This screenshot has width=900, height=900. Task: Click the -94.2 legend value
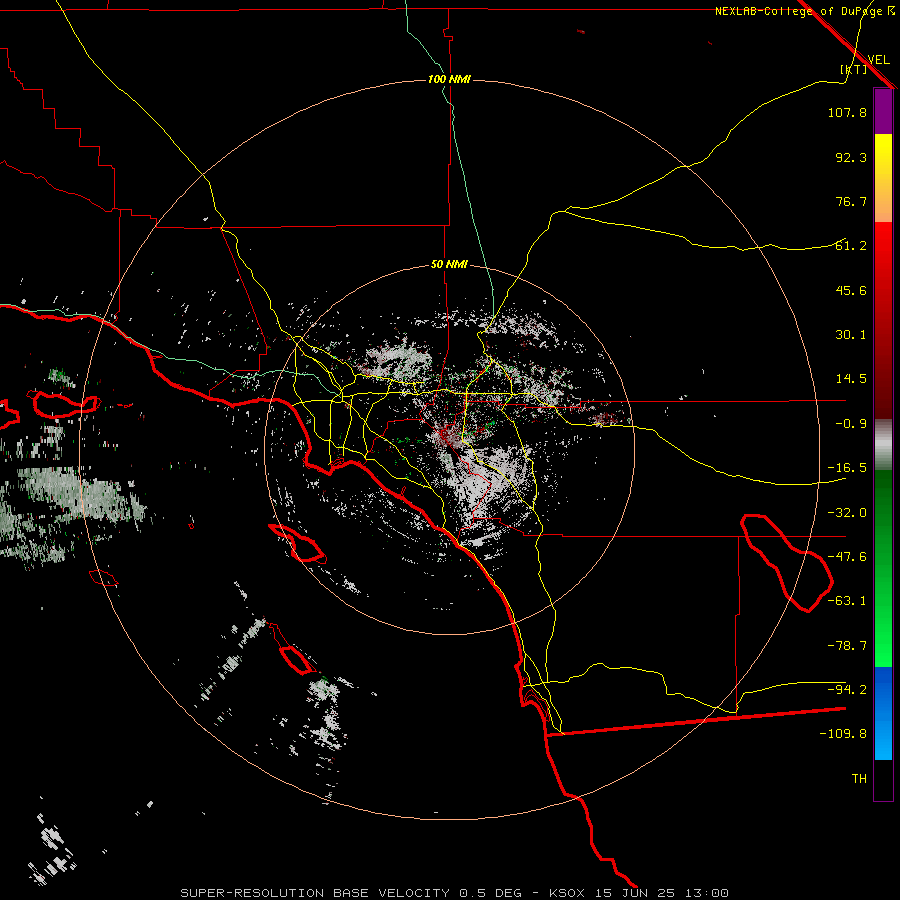[847, 689]
